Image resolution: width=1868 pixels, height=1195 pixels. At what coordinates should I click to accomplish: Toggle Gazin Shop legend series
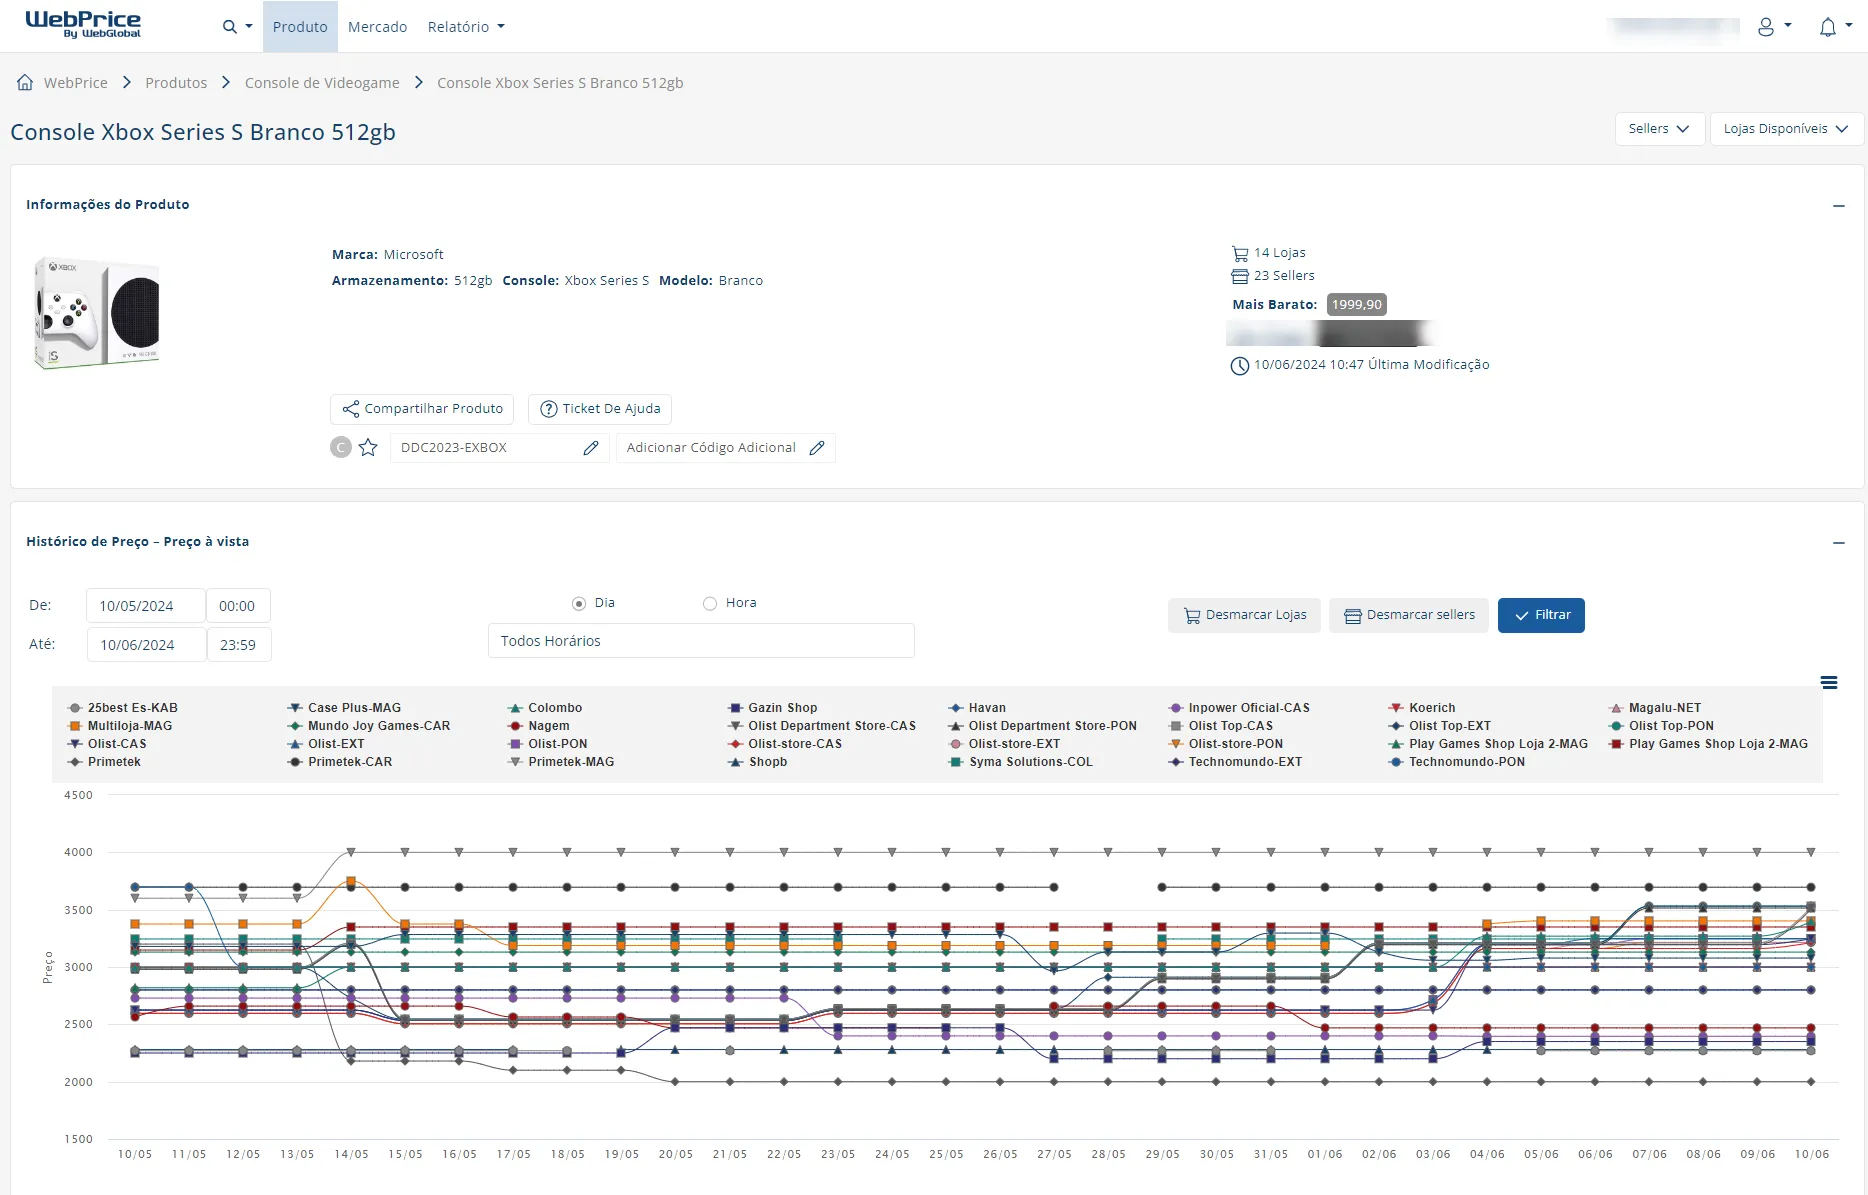773,708
